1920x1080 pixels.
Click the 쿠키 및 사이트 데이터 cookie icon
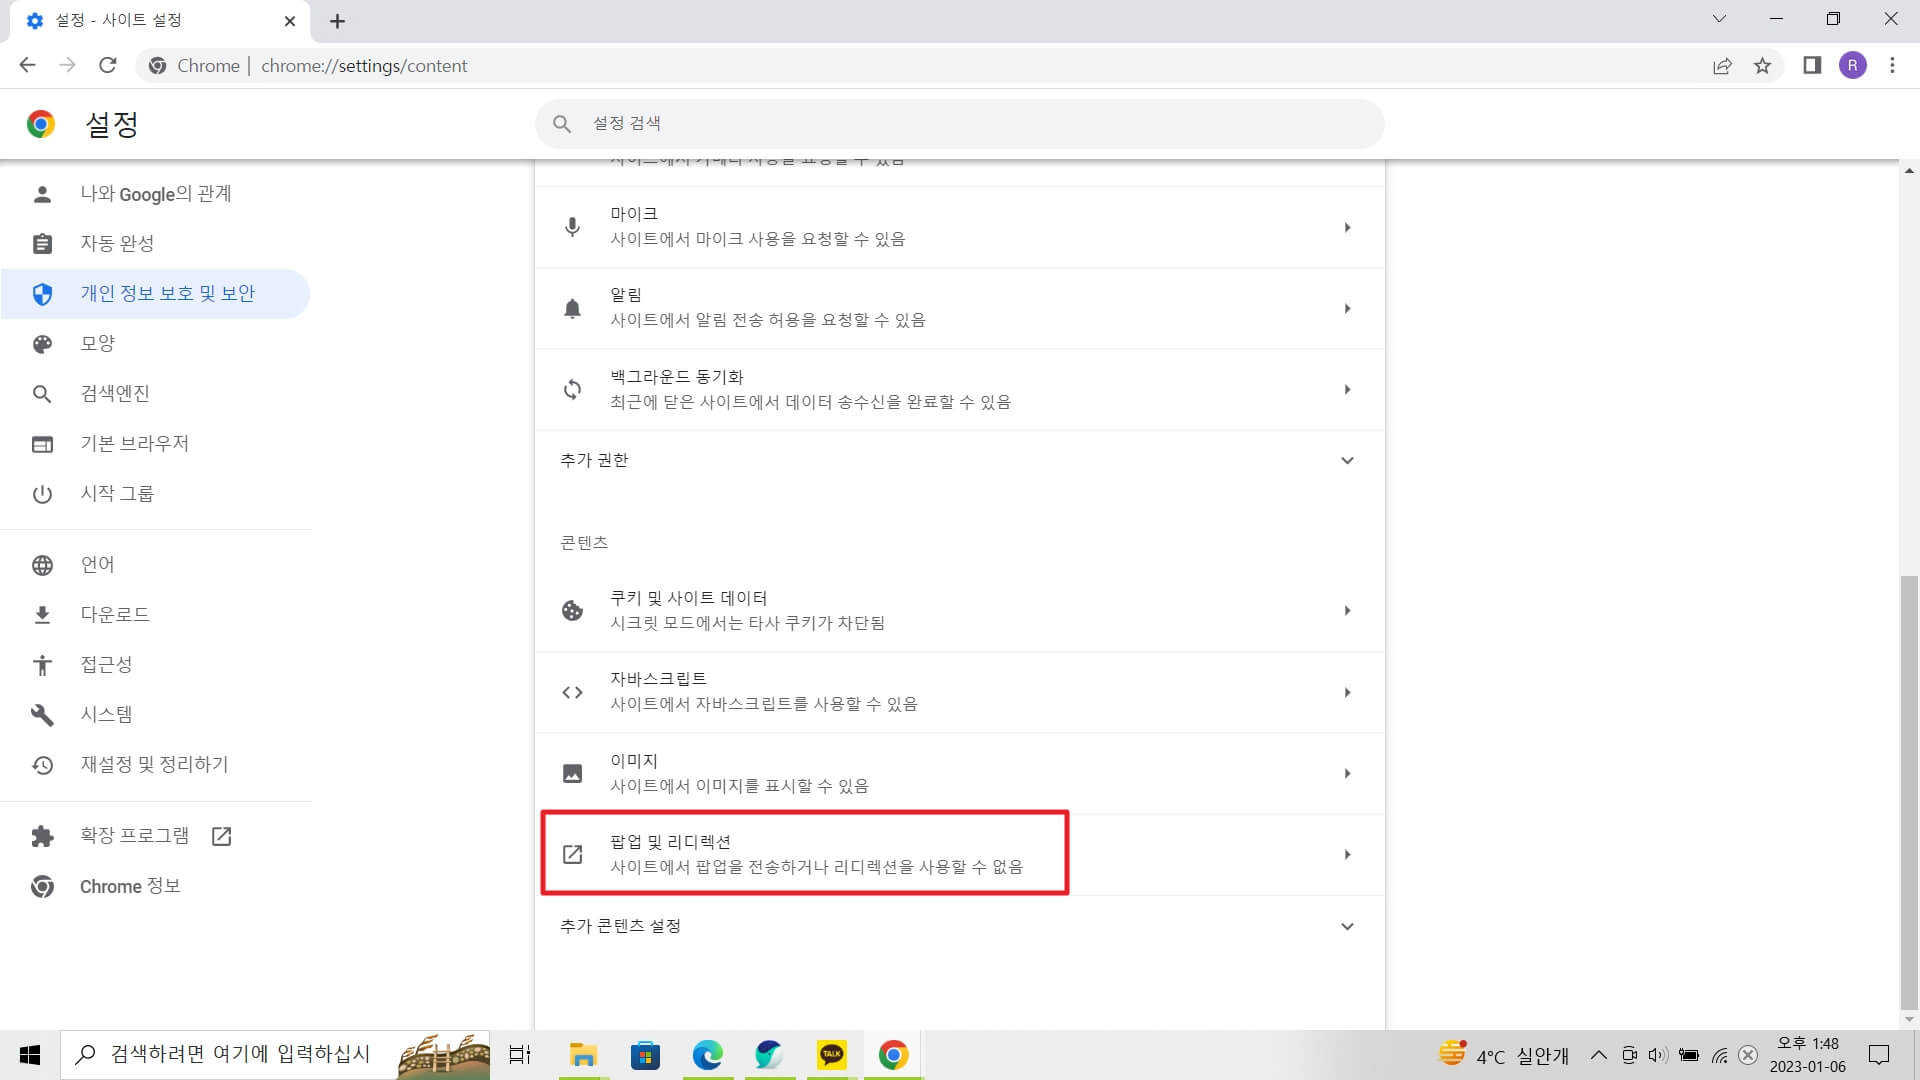pyautogui.click(x=572, y=611)
